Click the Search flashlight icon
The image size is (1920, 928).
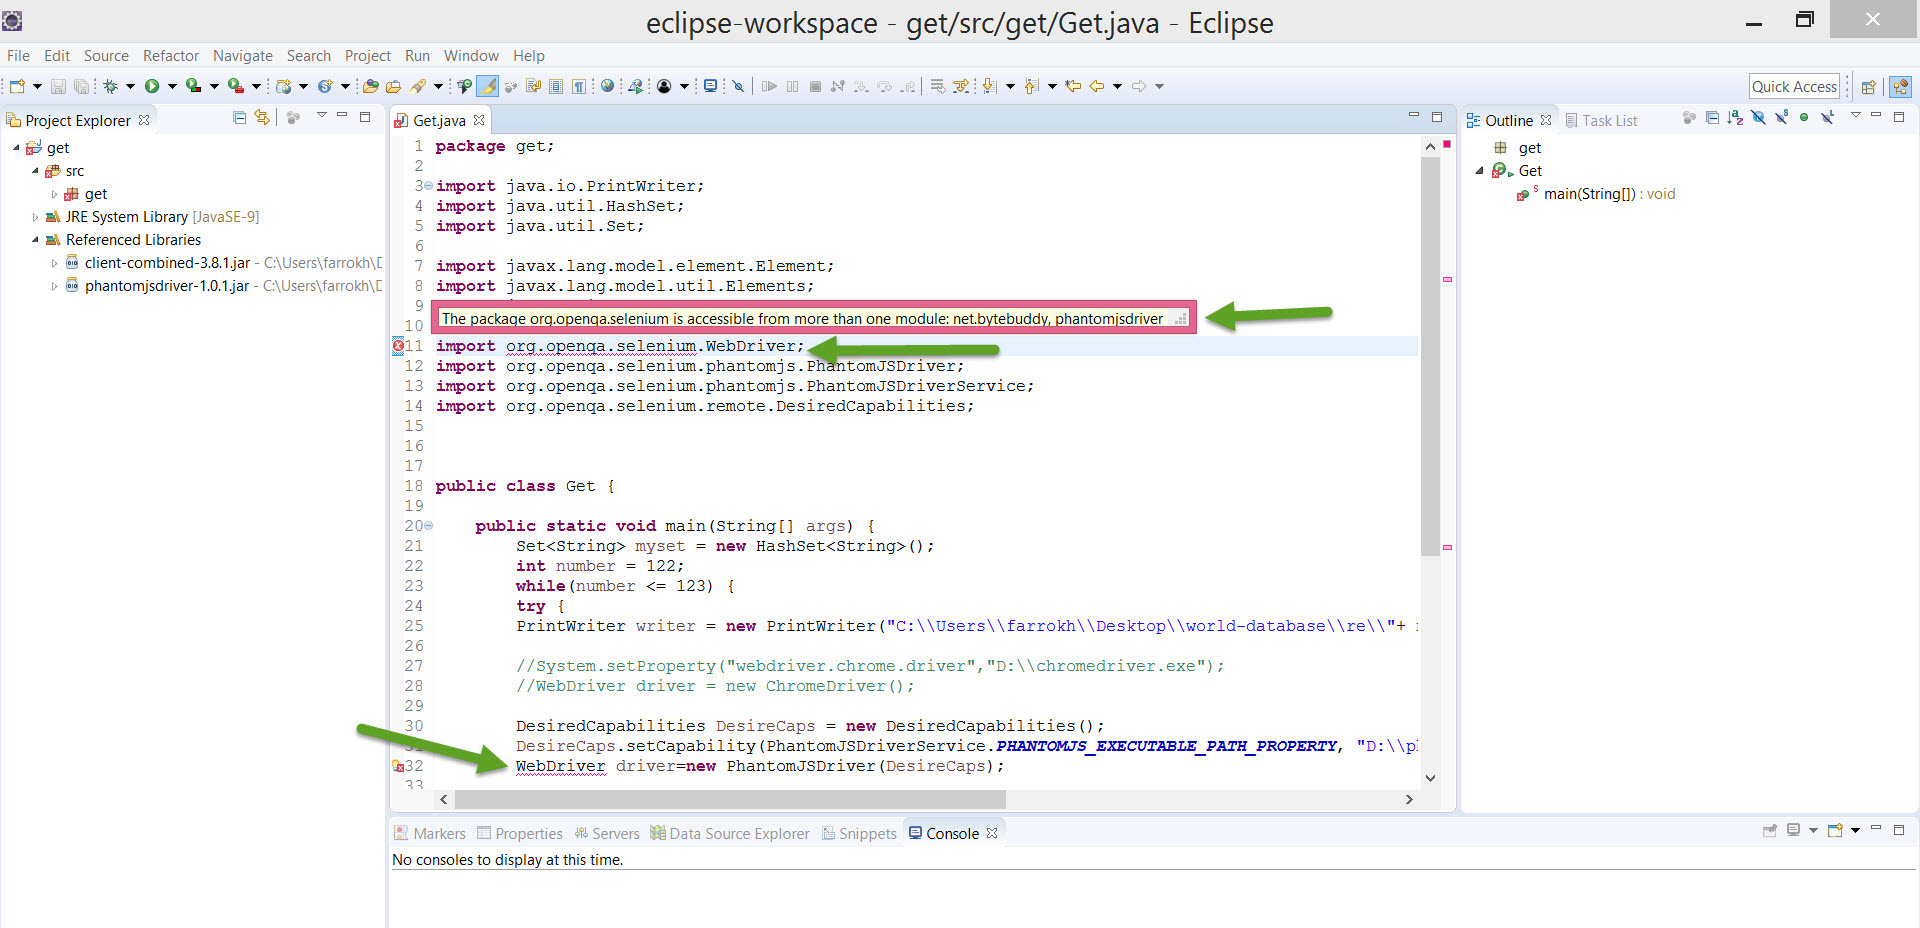(x=418, y=86)
